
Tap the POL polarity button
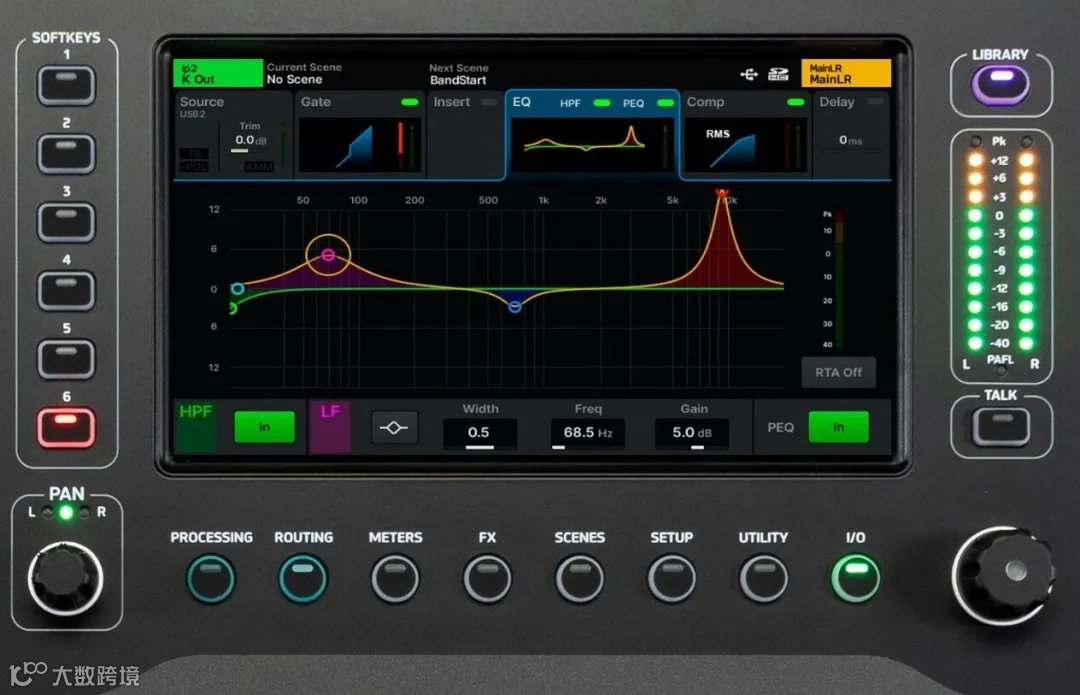(194, 167)
